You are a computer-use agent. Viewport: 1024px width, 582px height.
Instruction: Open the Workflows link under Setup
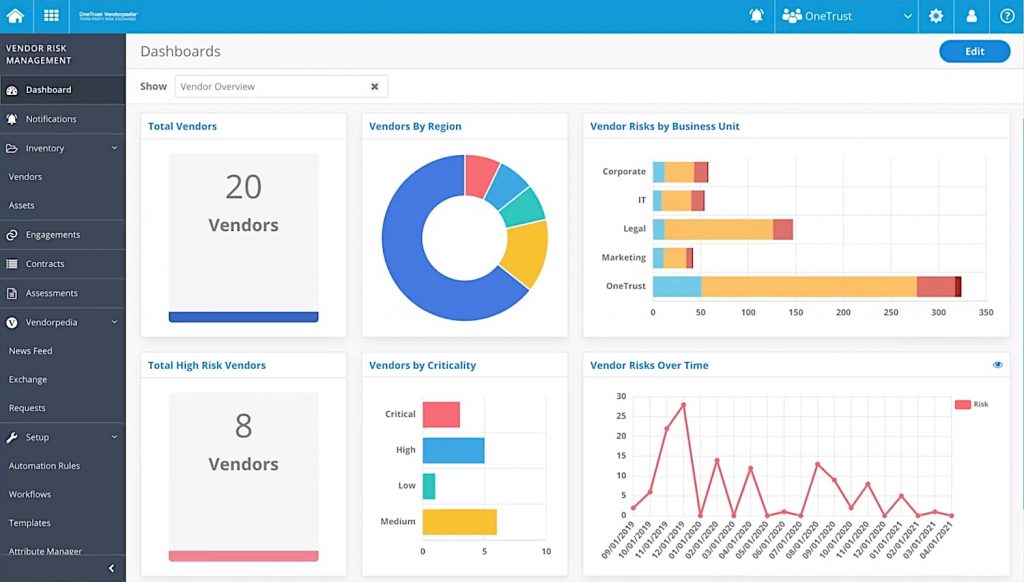(x=30, y=493)
